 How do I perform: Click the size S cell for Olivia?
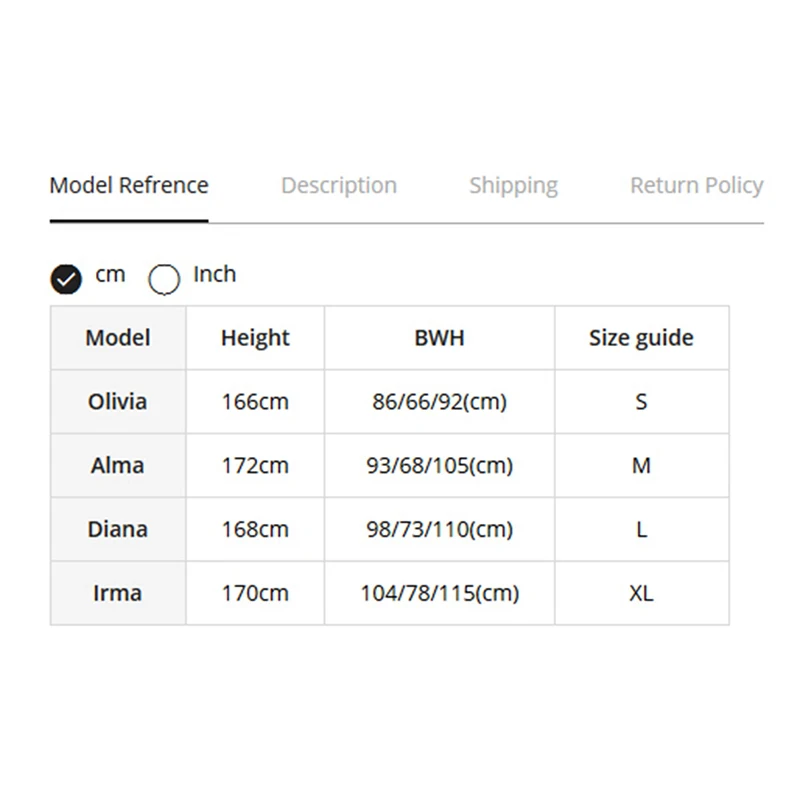point(641,402)
